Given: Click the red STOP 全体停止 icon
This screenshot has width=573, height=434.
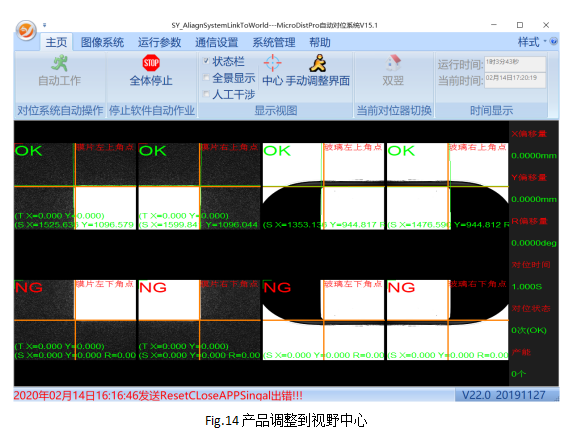Looking at the screenshot, I should coord(151,63).
